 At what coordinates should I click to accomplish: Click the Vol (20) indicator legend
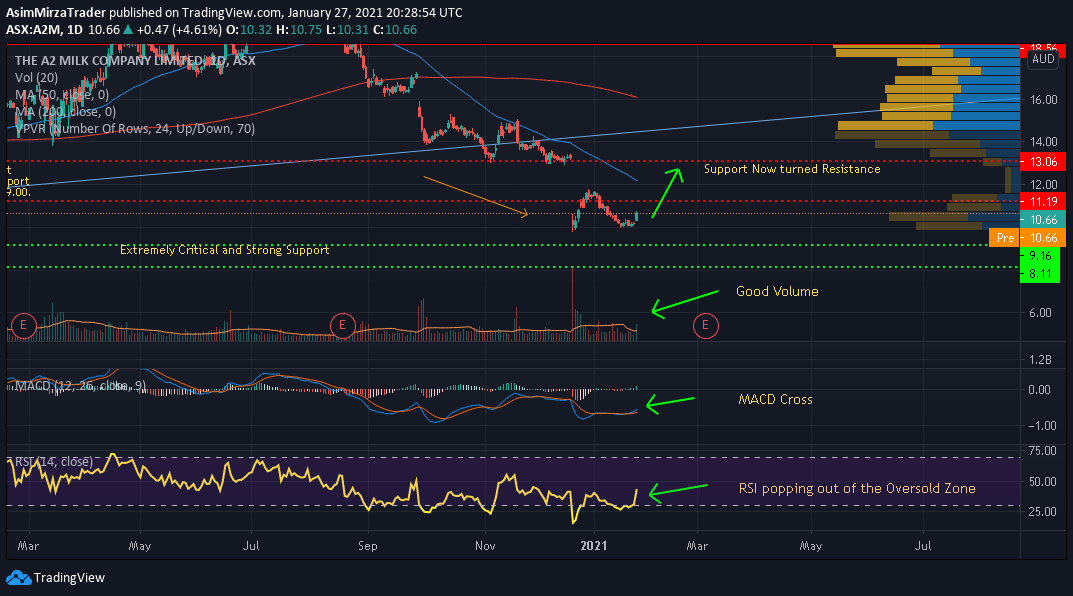point(36,77)
